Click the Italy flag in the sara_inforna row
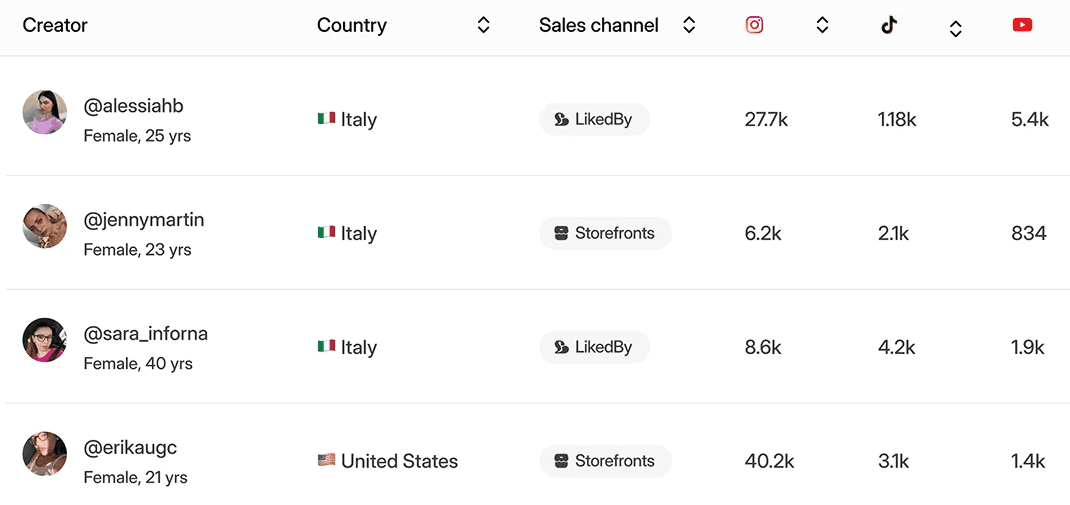This screenshot has width=1070, height=505. tap(326, 347)
